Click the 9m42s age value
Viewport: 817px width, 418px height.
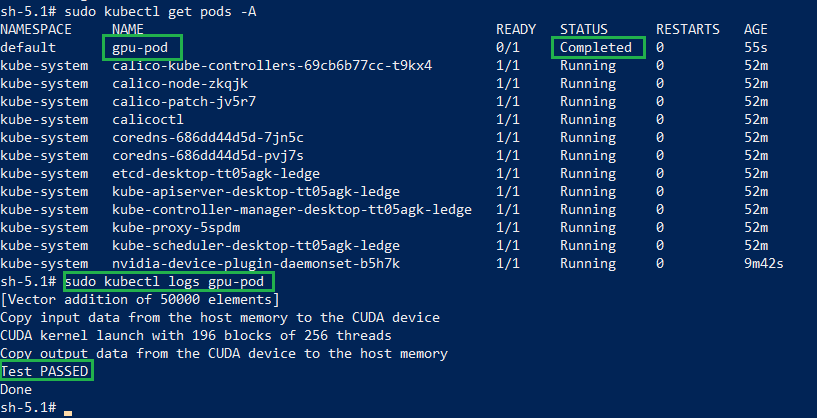[x=763, y=263]
